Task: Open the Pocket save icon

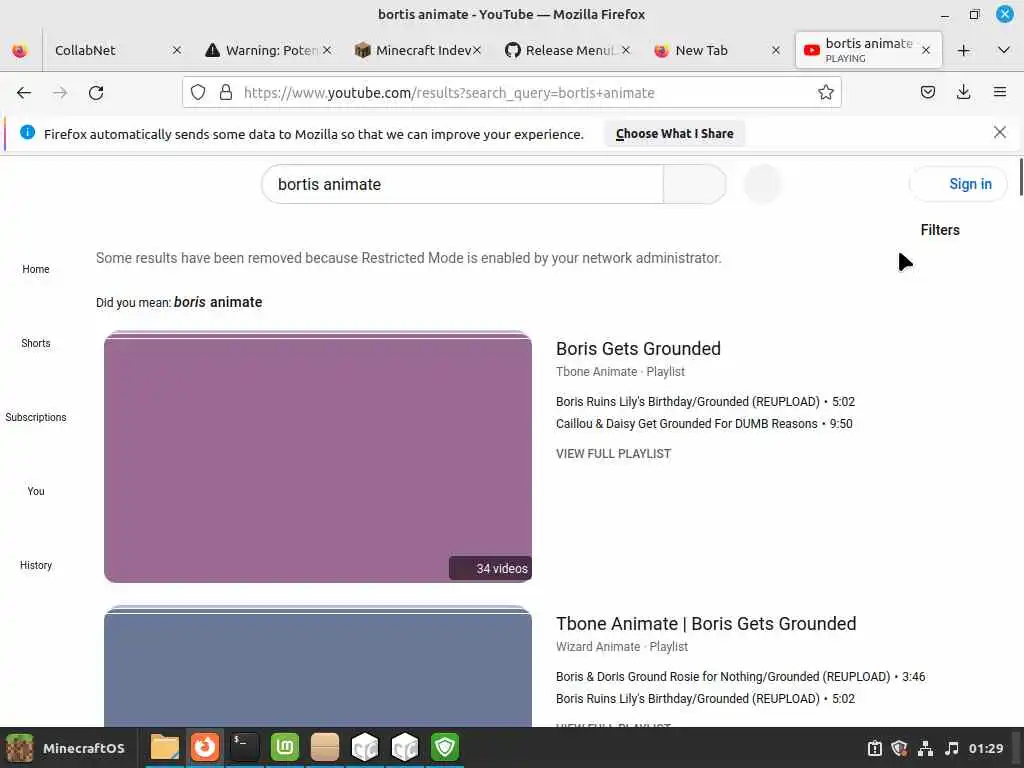Action: tap(927, 92)
